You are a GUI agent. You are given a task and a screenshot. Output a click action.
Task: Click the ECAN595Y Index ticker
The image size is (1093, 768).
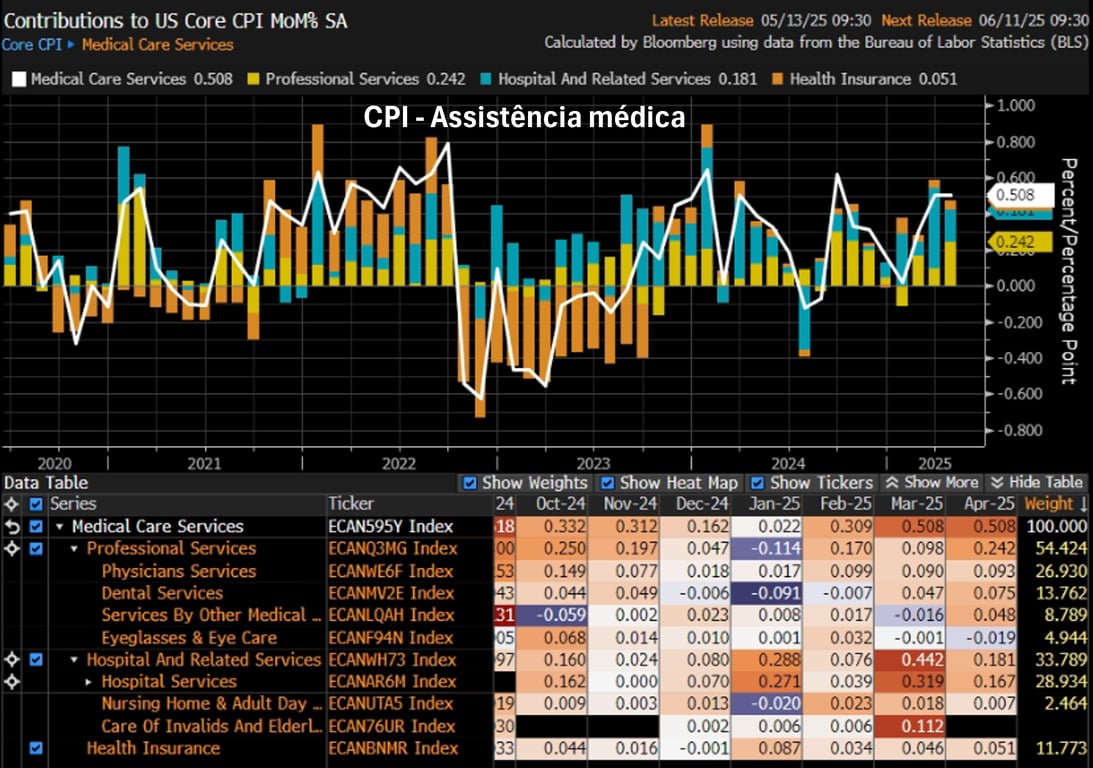(x=391, y=526)
